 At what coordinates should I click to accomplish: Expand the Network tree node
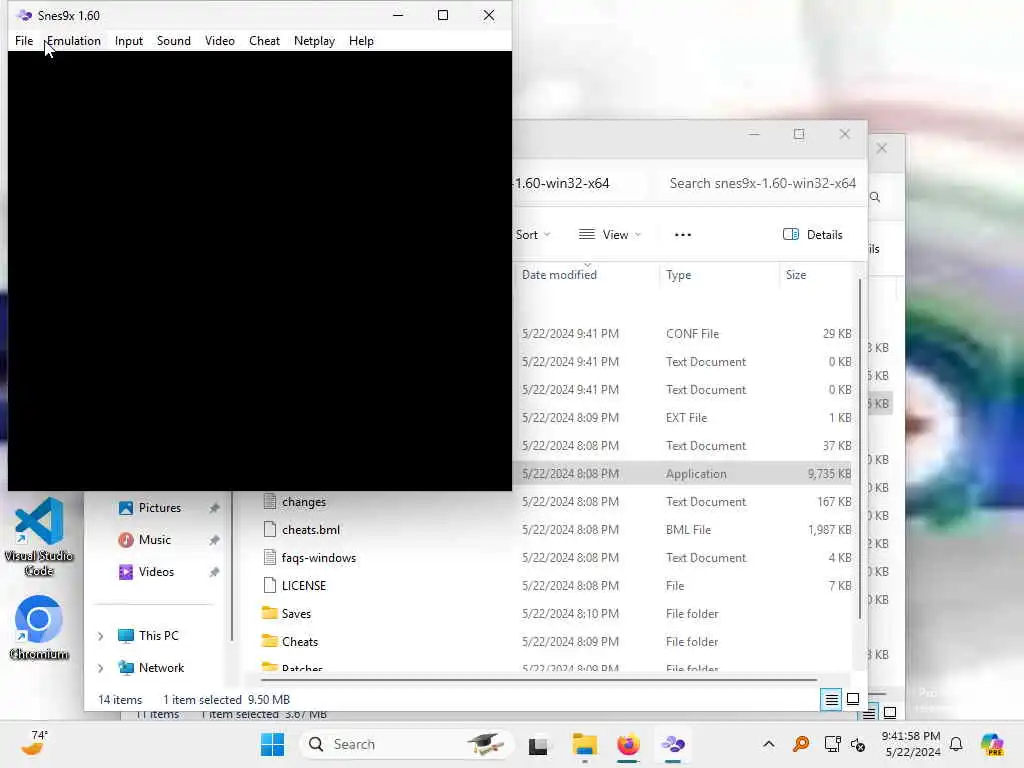pos(101,667)
